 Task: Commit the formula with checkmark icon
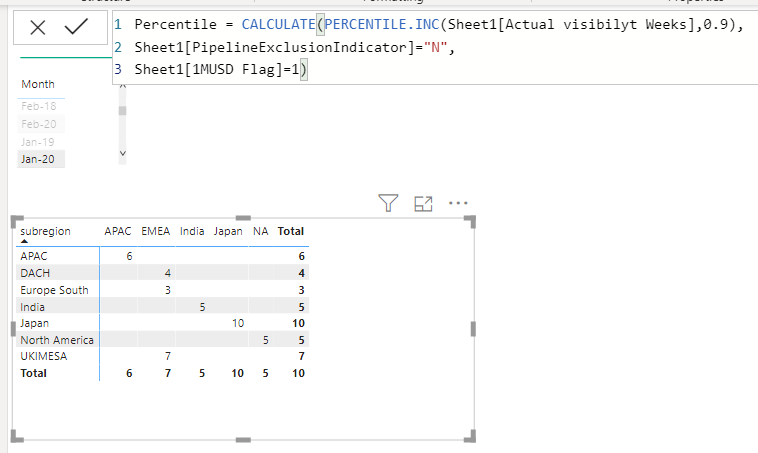(76, 27)
